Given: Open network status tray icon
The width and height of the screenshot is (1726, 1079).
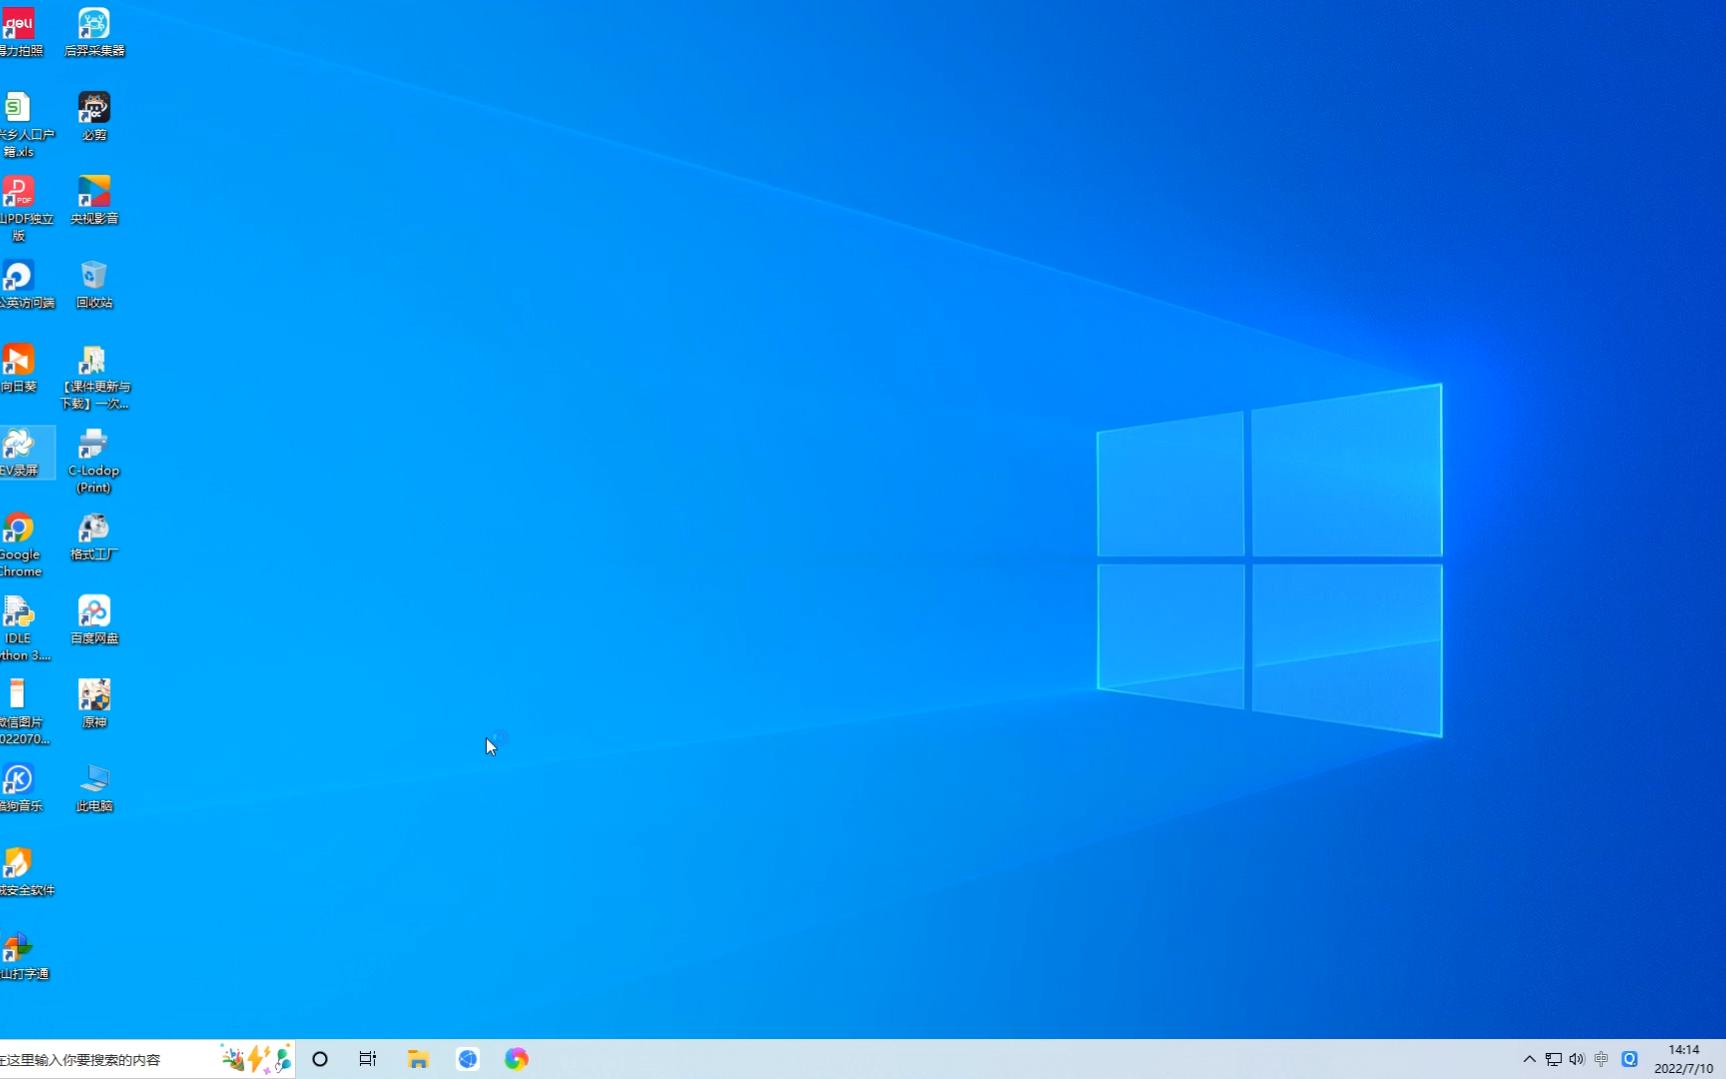Looking at the screenshot, I should 1553,1059.
